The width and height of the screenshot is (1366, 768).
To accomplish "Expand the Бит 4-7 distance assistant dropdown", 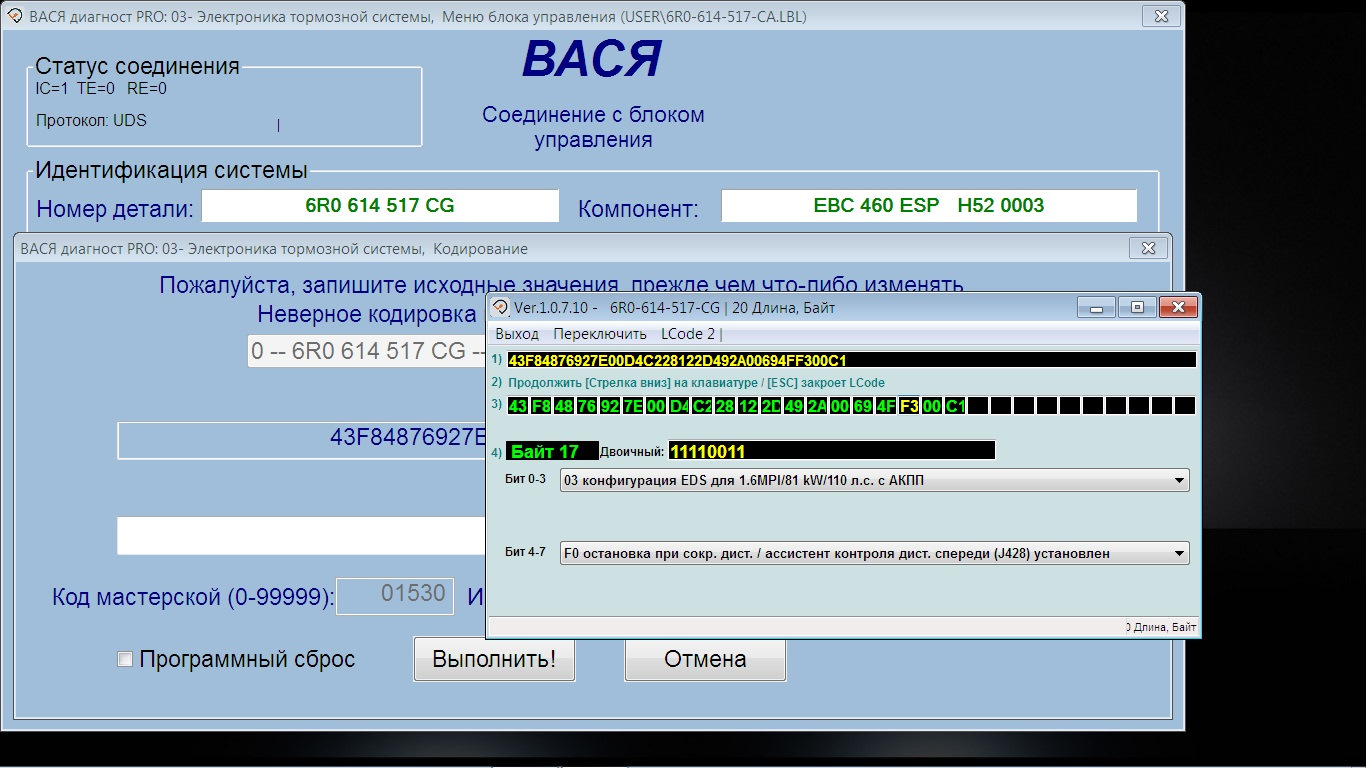I will pyautogui.click(x=875, y=553).
